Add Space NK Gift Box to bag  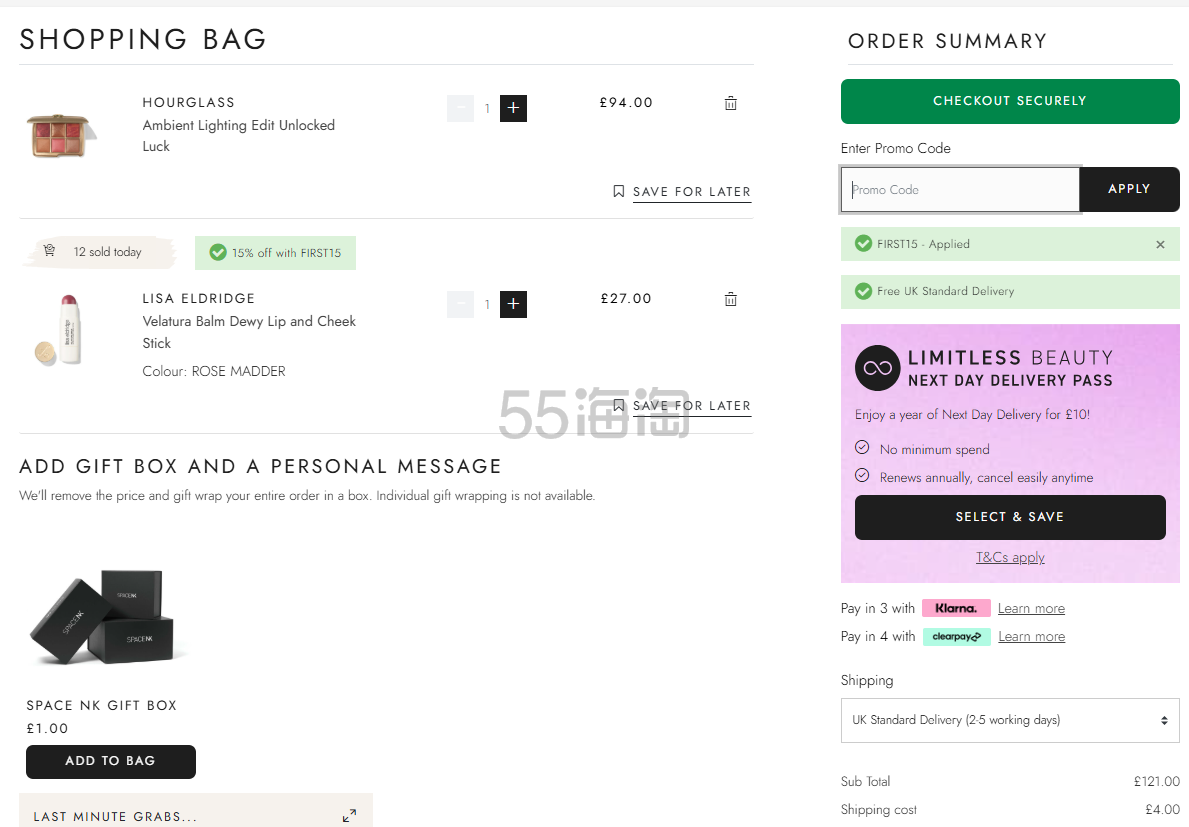tap(111, 761)
